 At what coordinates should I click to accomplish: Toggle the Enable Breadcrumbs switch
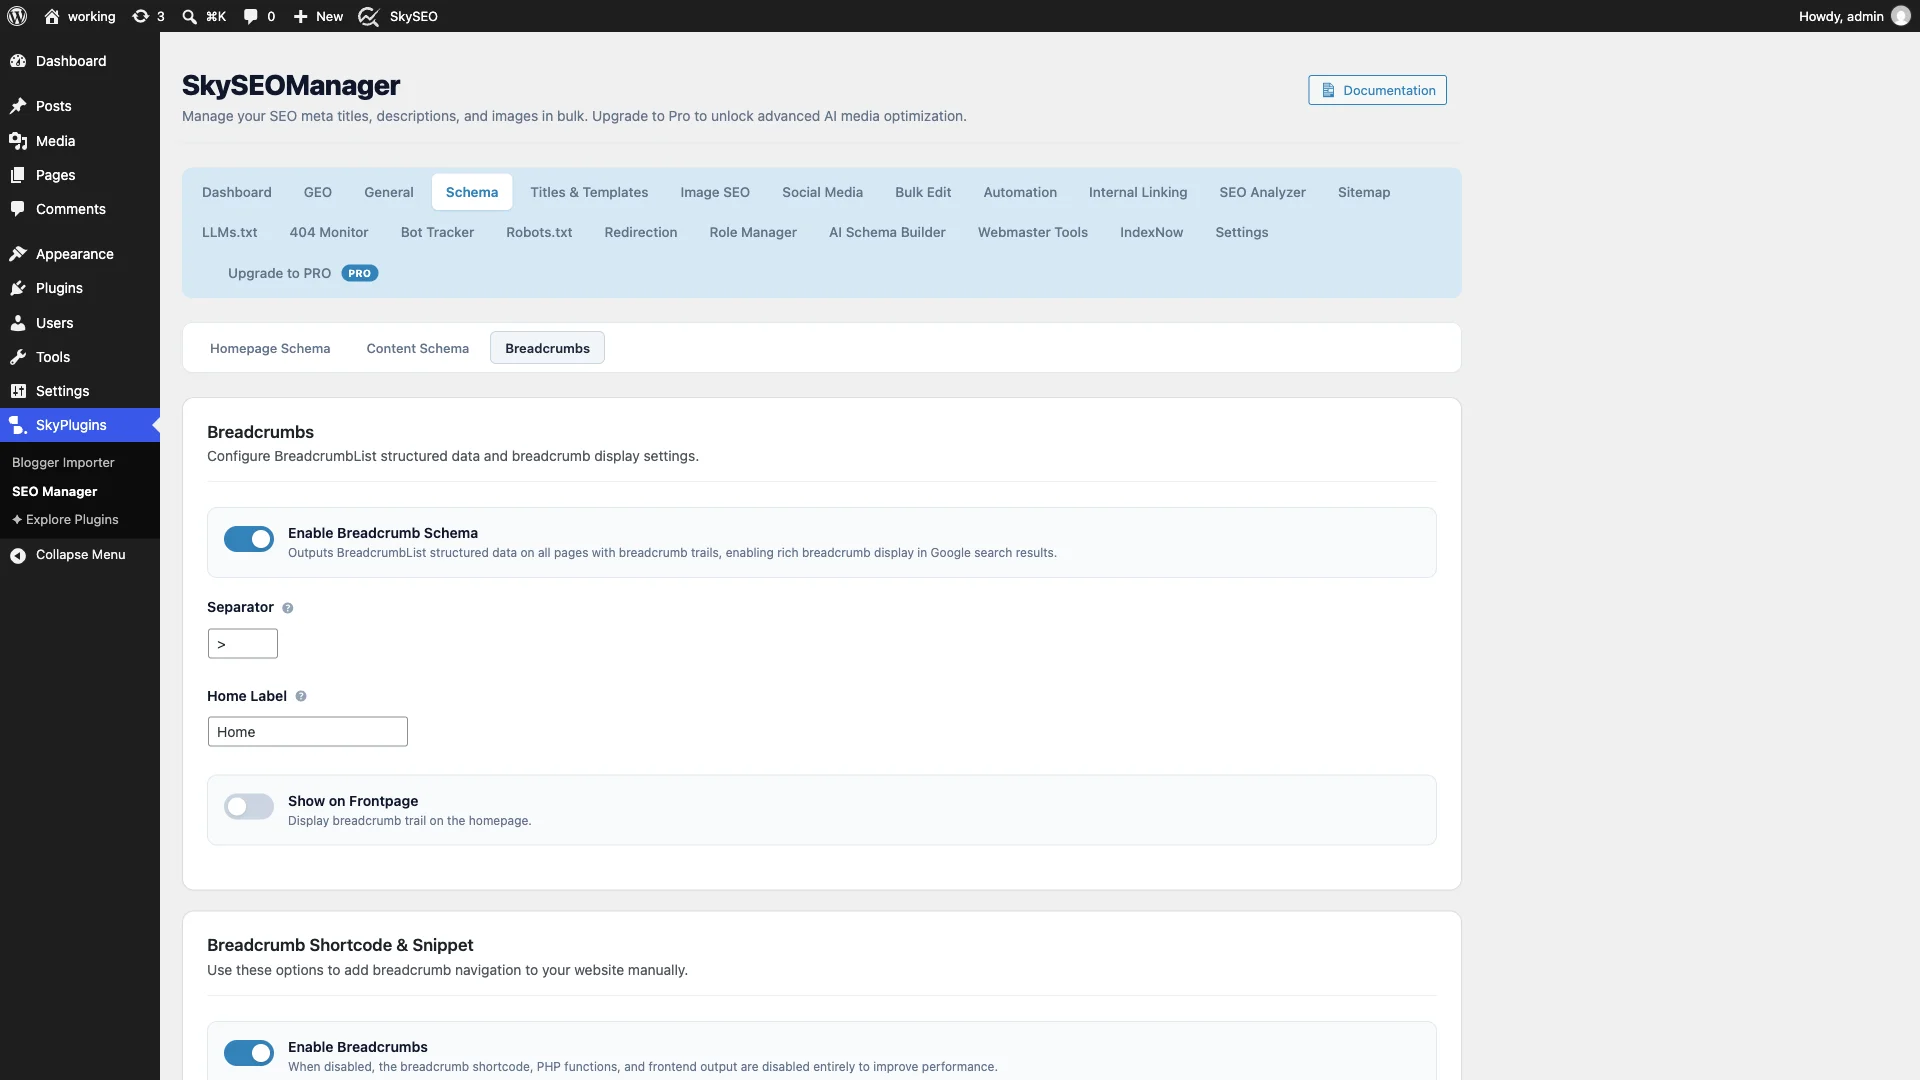point(249,1053)
